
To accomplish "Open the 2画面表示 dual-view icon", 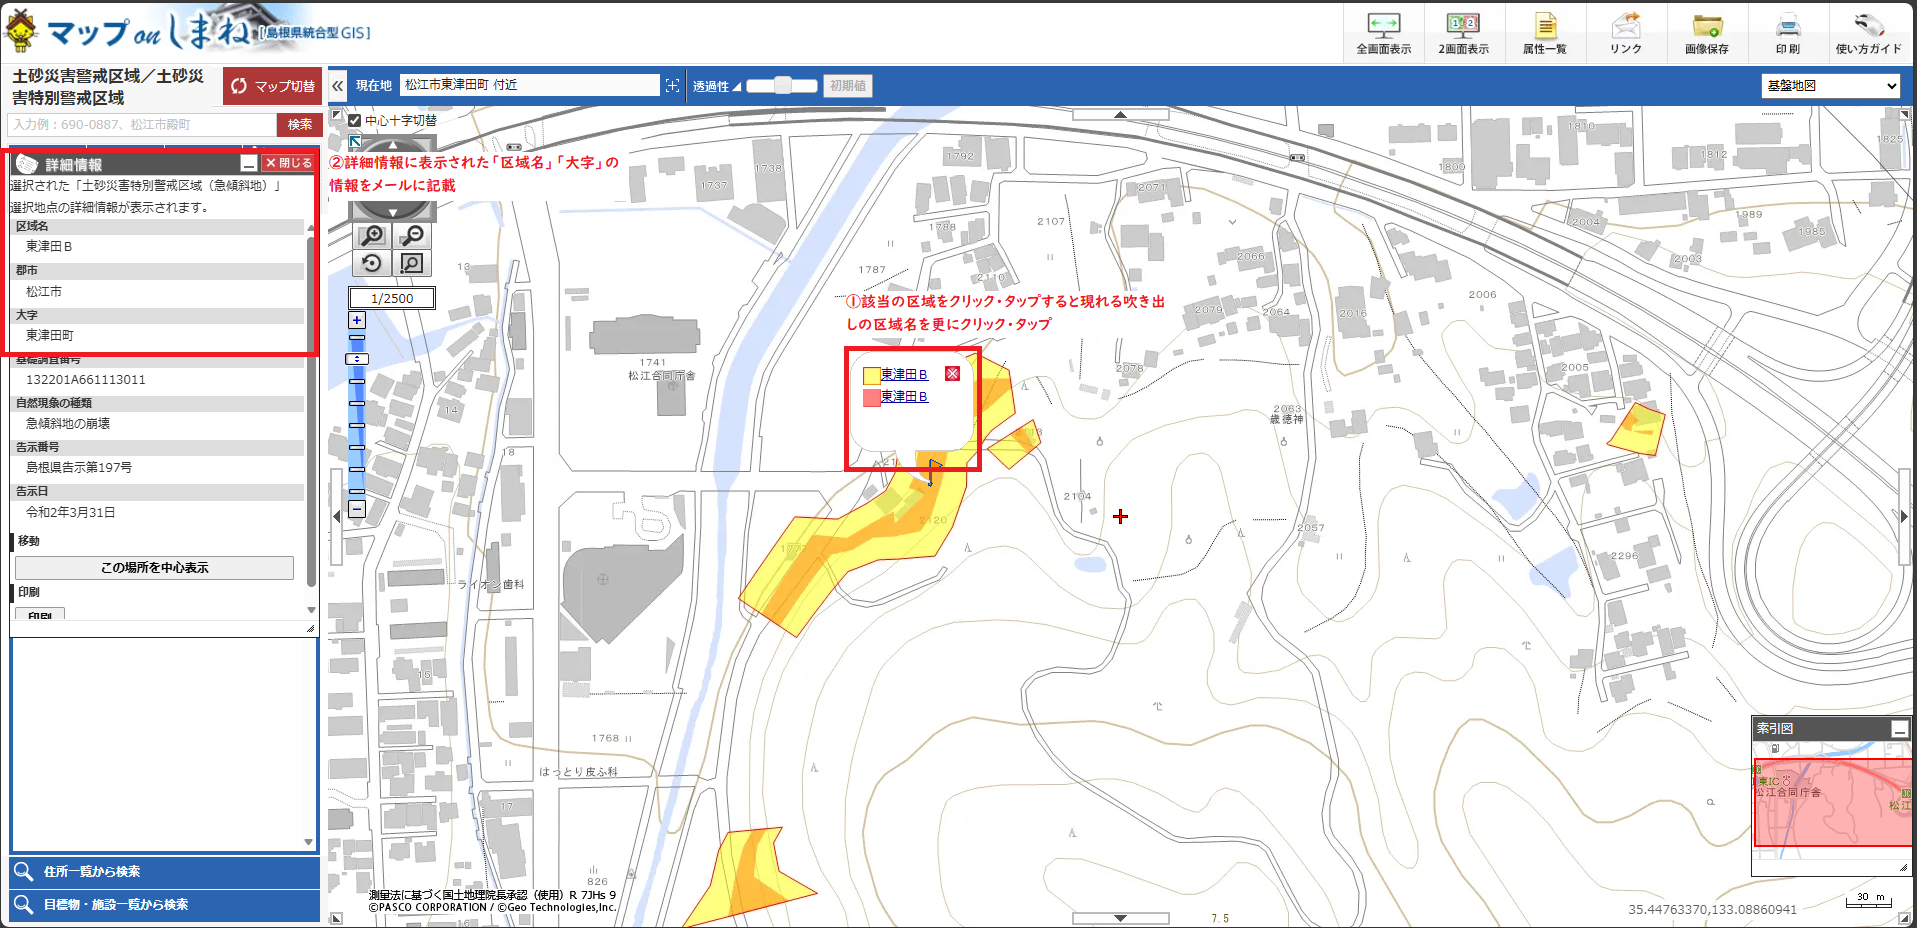I will click(1463, 30).
